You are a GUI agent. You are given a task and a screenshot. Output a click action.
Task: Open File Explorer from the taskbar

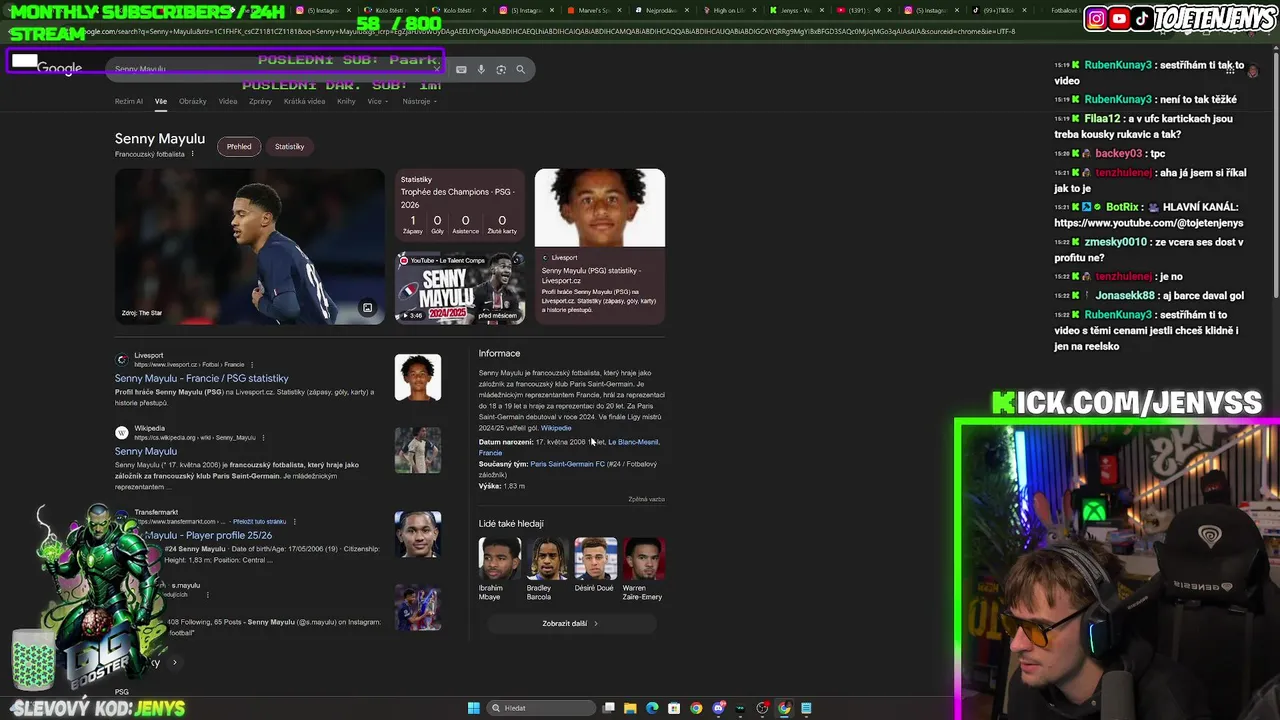point(630,708)
